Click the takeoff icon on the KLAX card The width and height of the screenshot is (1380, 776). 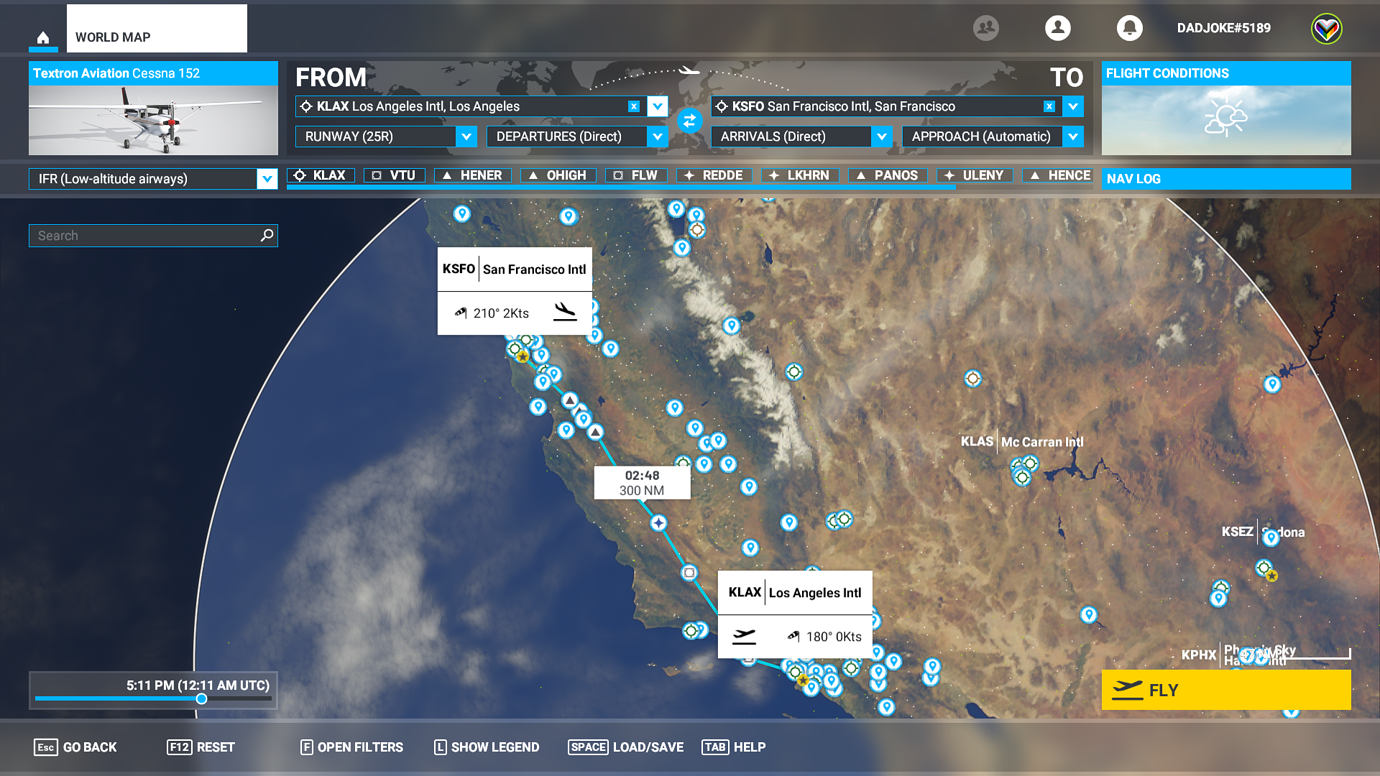pos(743,636)
